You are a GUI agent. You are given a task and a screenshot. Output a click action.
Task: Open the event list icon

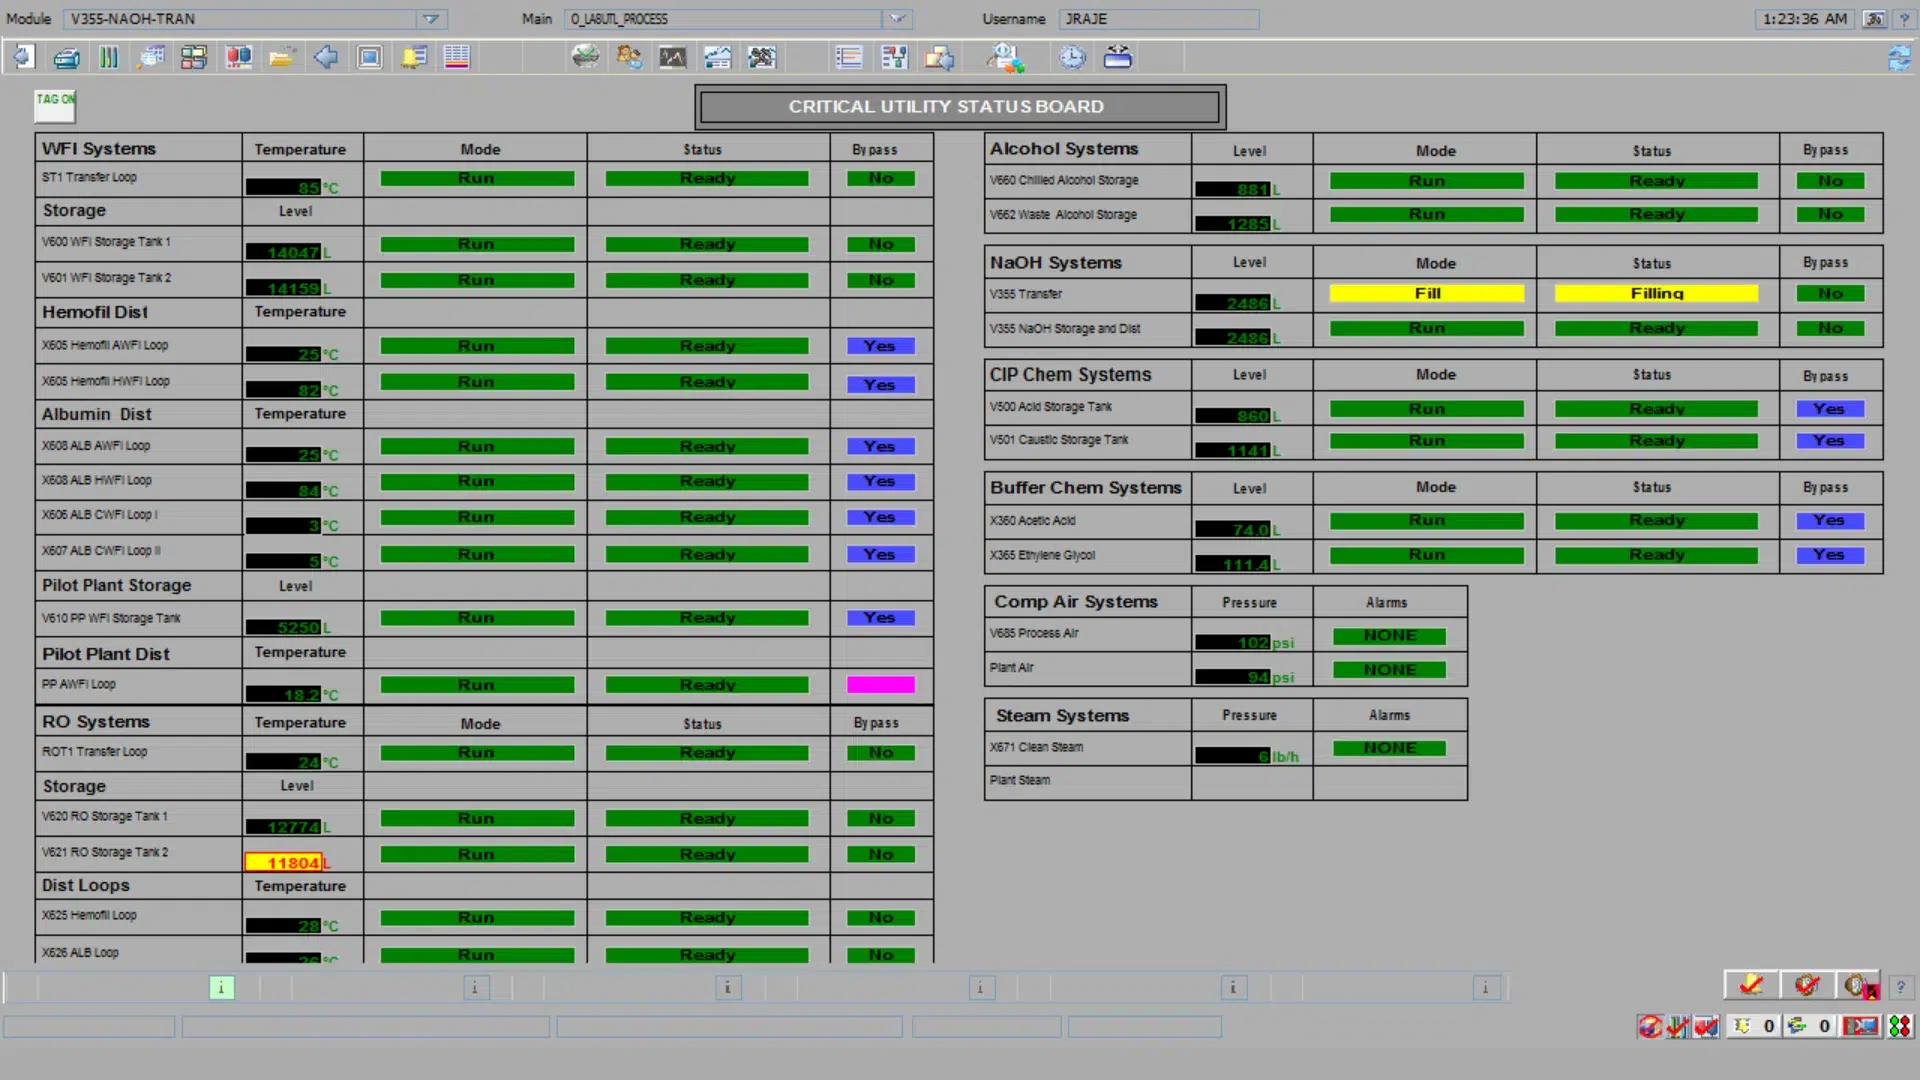coord(849,57)
